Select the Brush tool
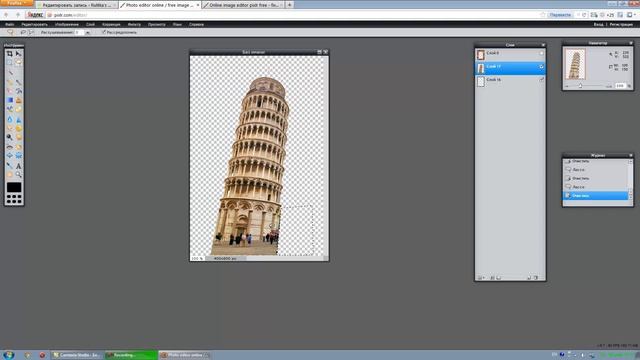 [x=18, y=82]
